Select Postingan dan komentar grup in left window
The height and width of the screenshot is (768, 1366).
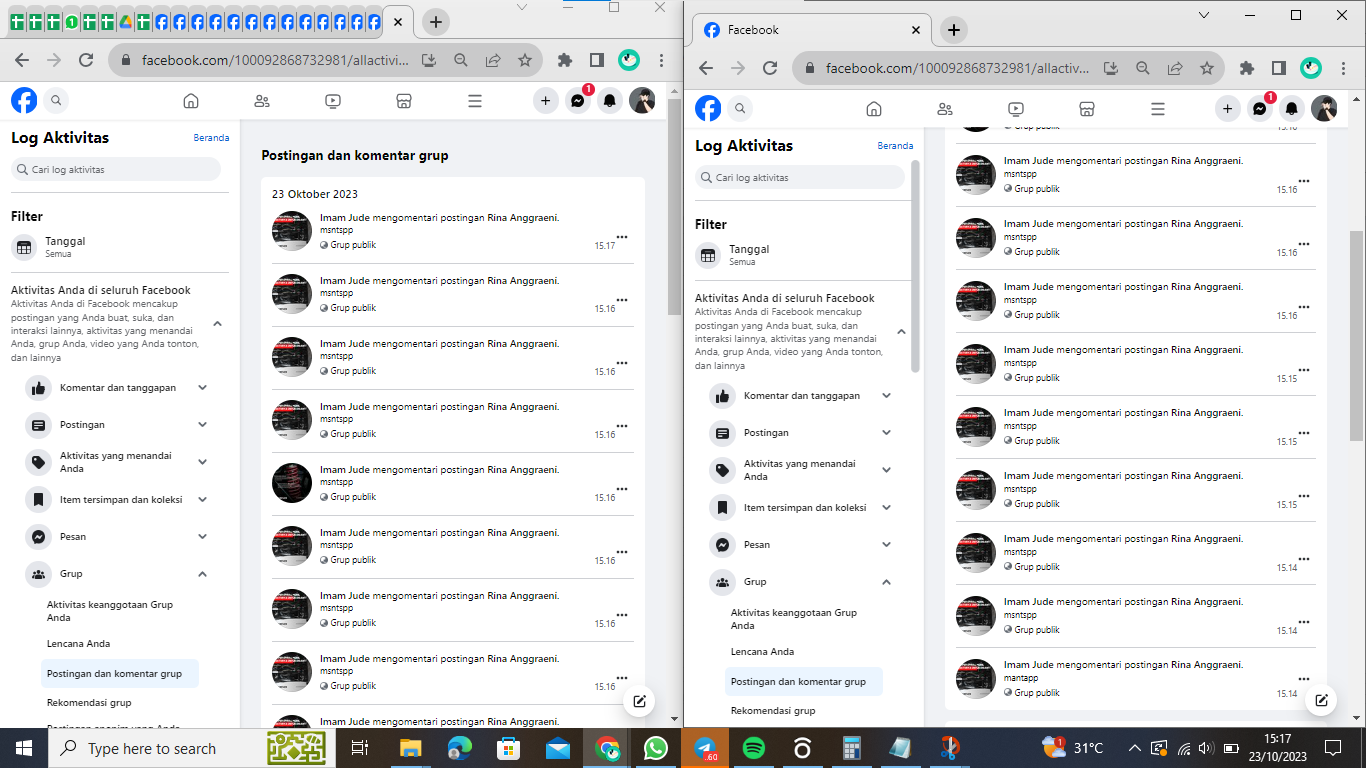pos(120,673)
